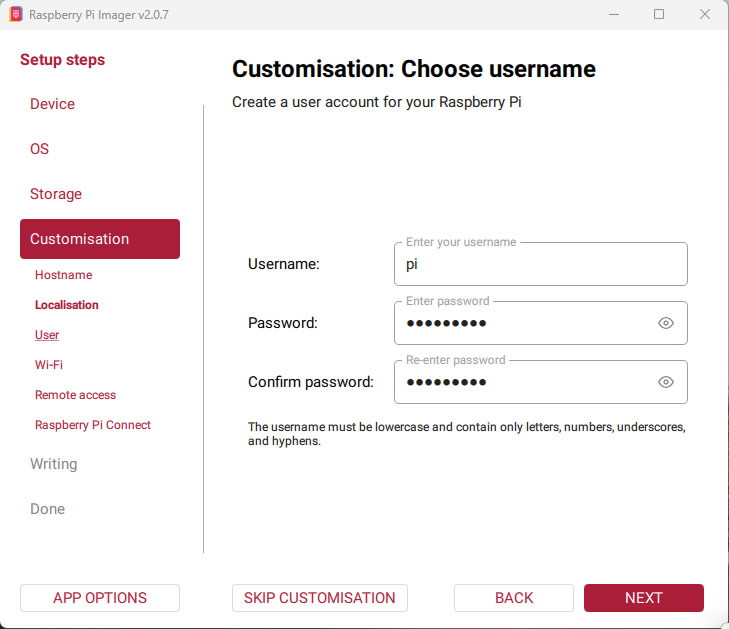Select the Customisation step in sidebar
Viewport: 729px width, 629px height.
pos(100,239)
